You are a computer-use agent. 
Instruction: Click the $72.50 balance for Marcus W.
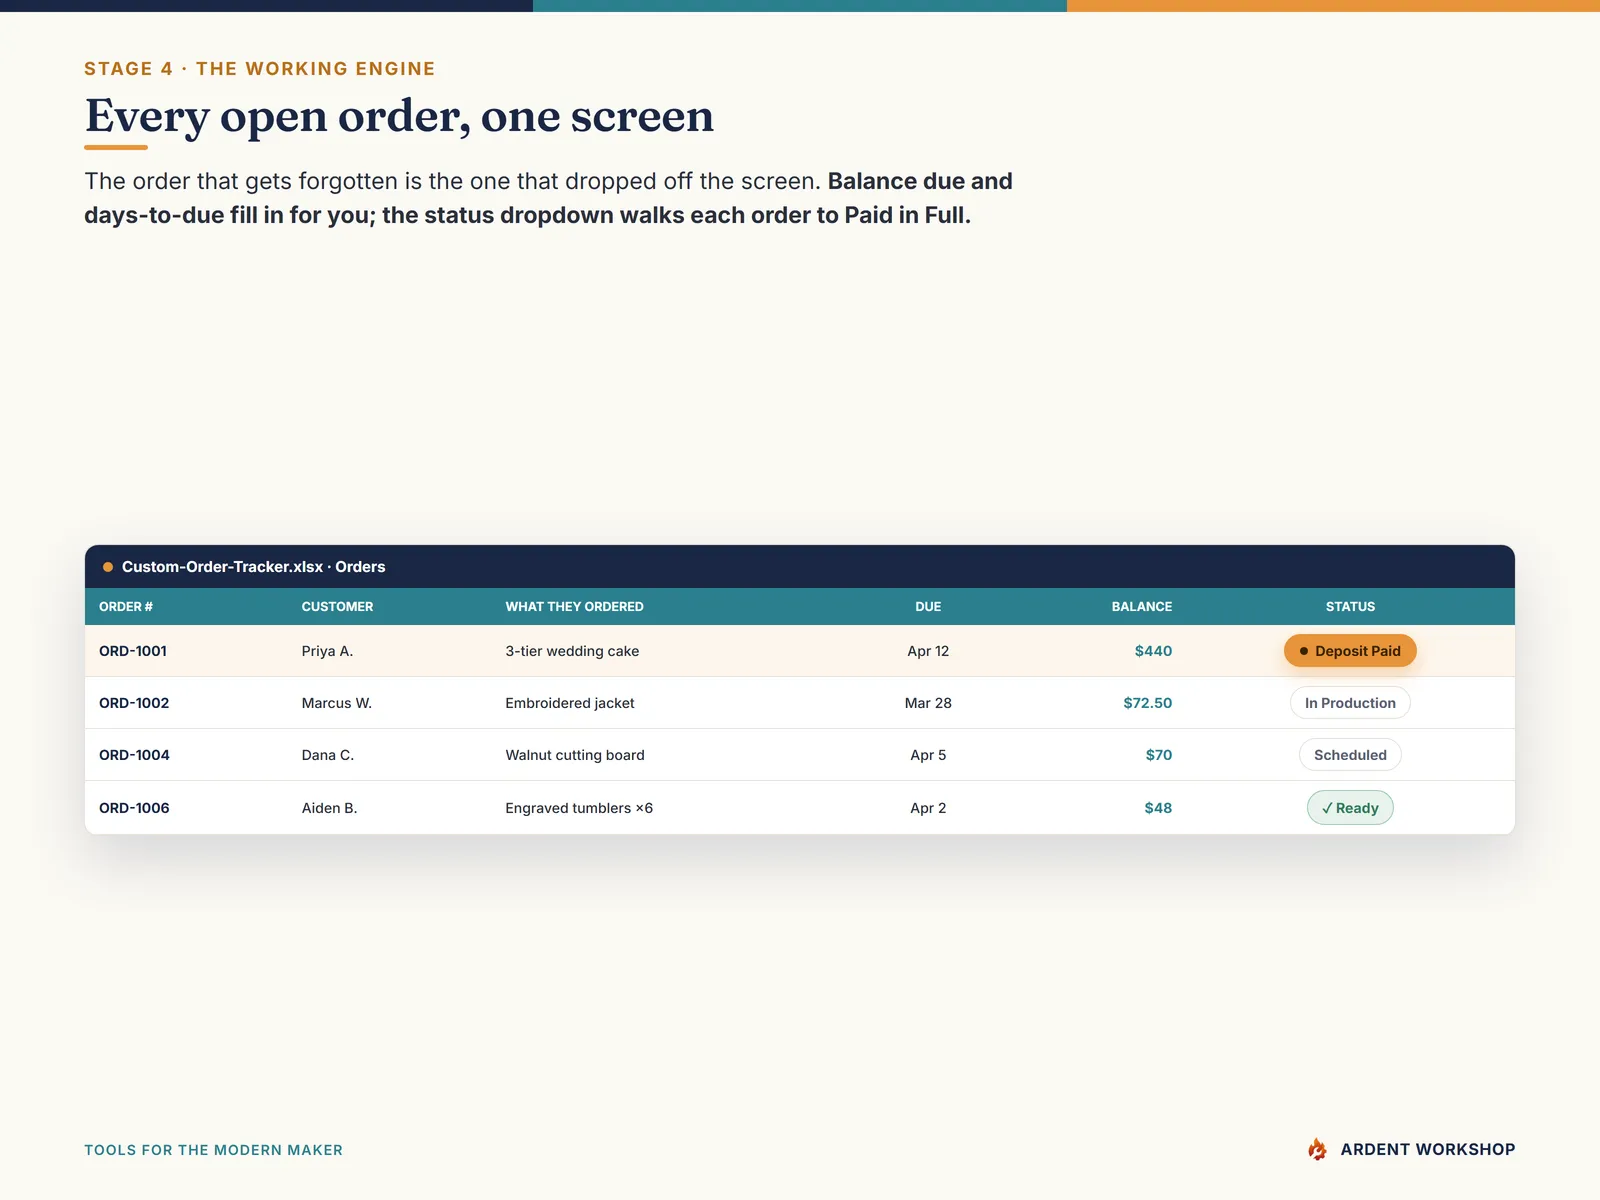[1147, 703]
